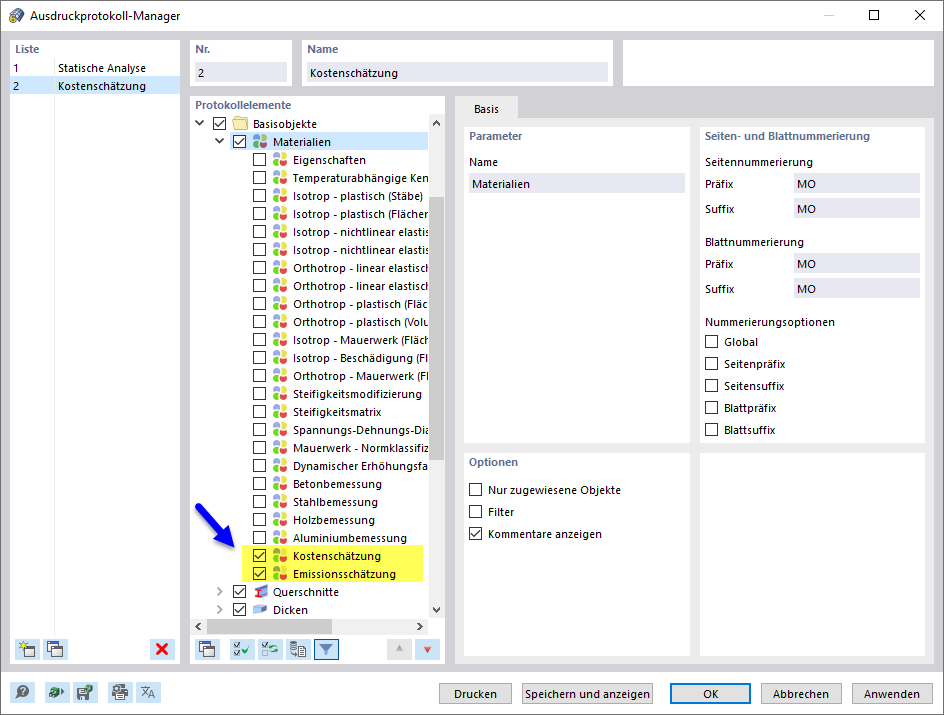Open the help icon at bottom left
The width and height of the screenshot is (944, 715).
tap(22, 693)
